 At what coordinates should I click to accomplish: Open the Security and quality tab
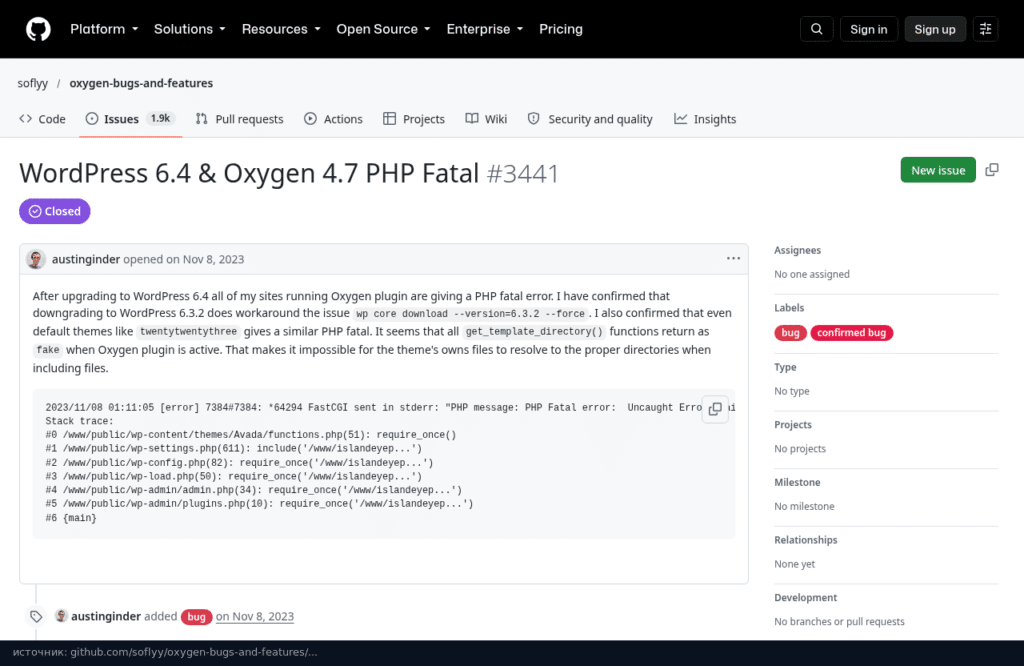[x=590, y=119]
